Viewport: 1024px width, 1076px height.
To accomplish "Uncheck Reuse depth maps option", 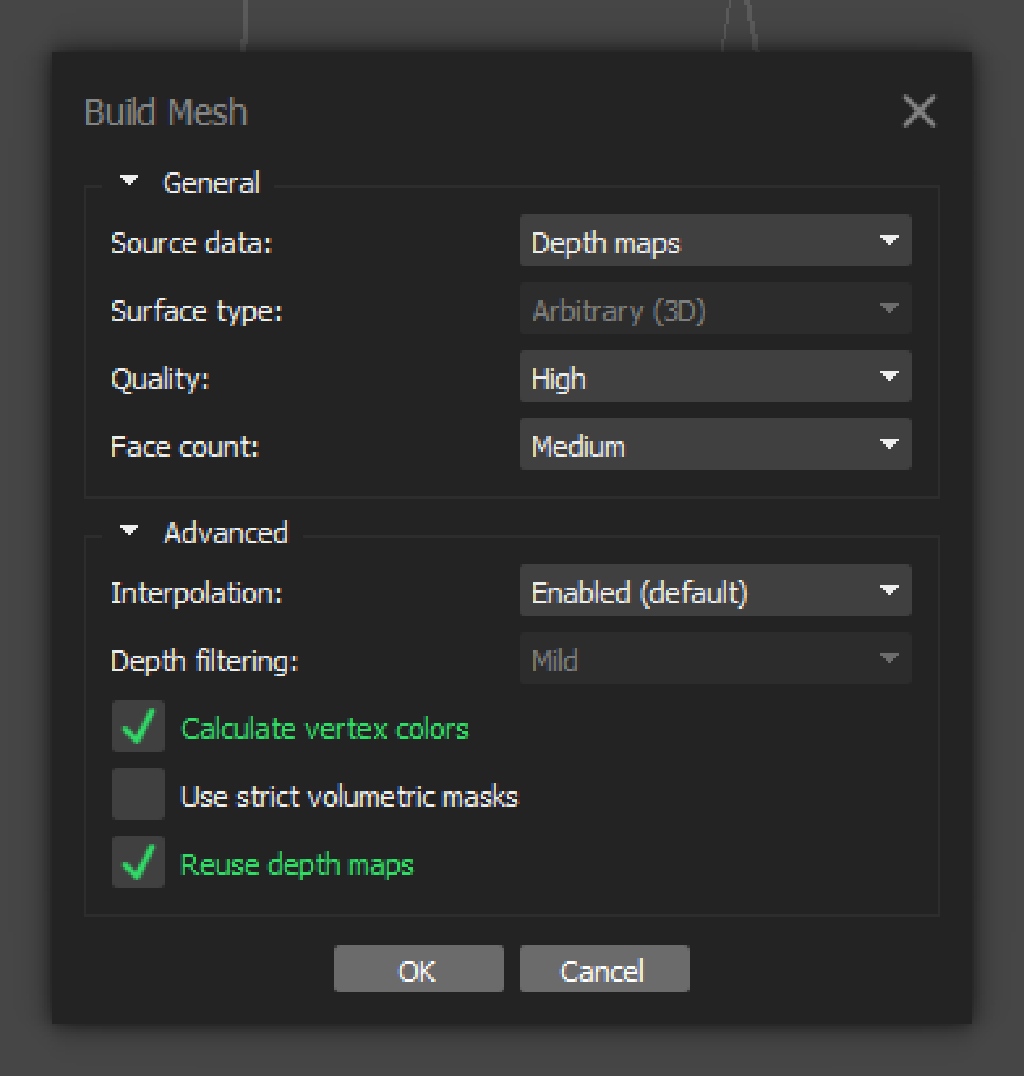I will (x=138, y=863).
